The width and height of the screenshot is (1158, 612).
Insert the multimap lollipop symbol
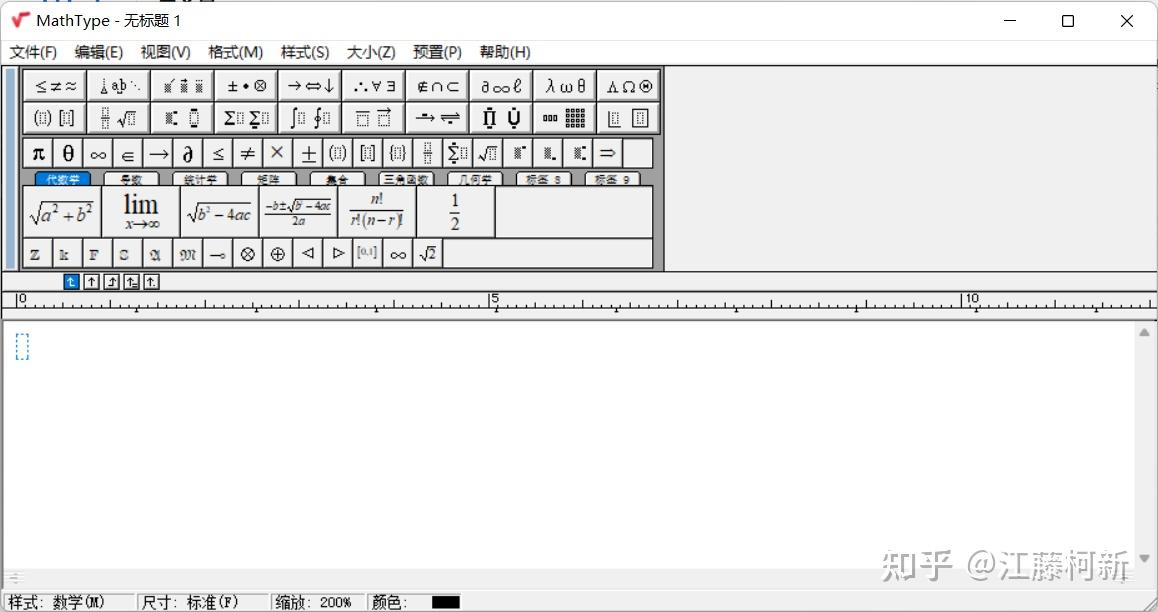[218, 254]
